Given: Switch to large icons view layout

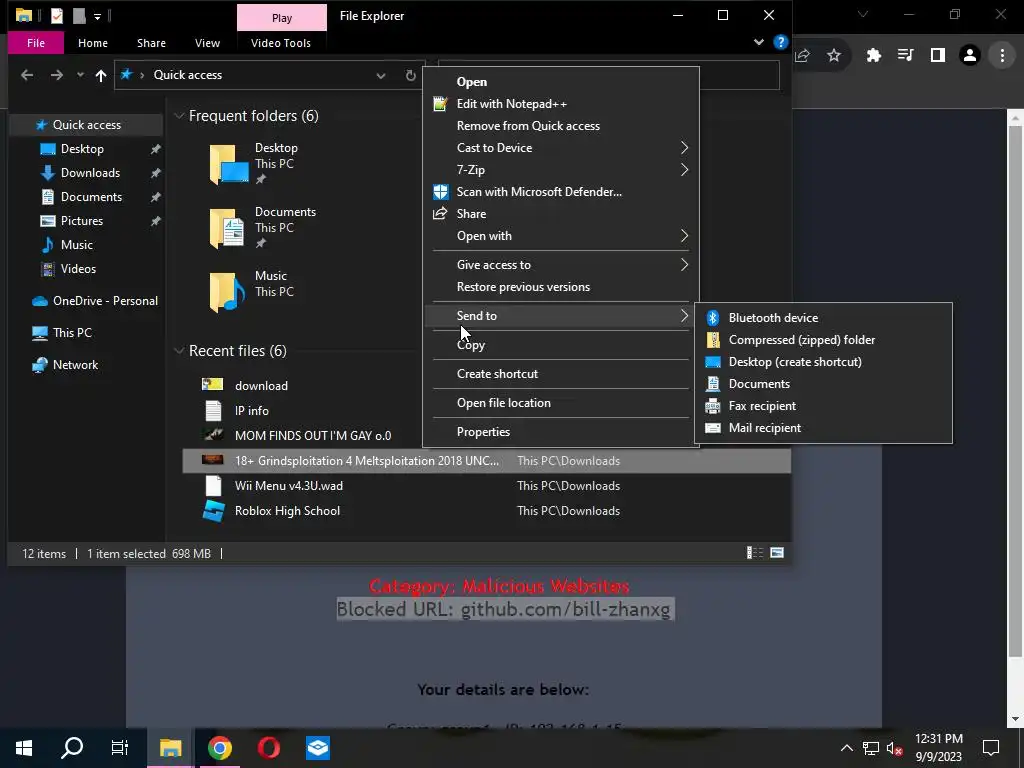Looking at the screenshot, I should 776,553.
